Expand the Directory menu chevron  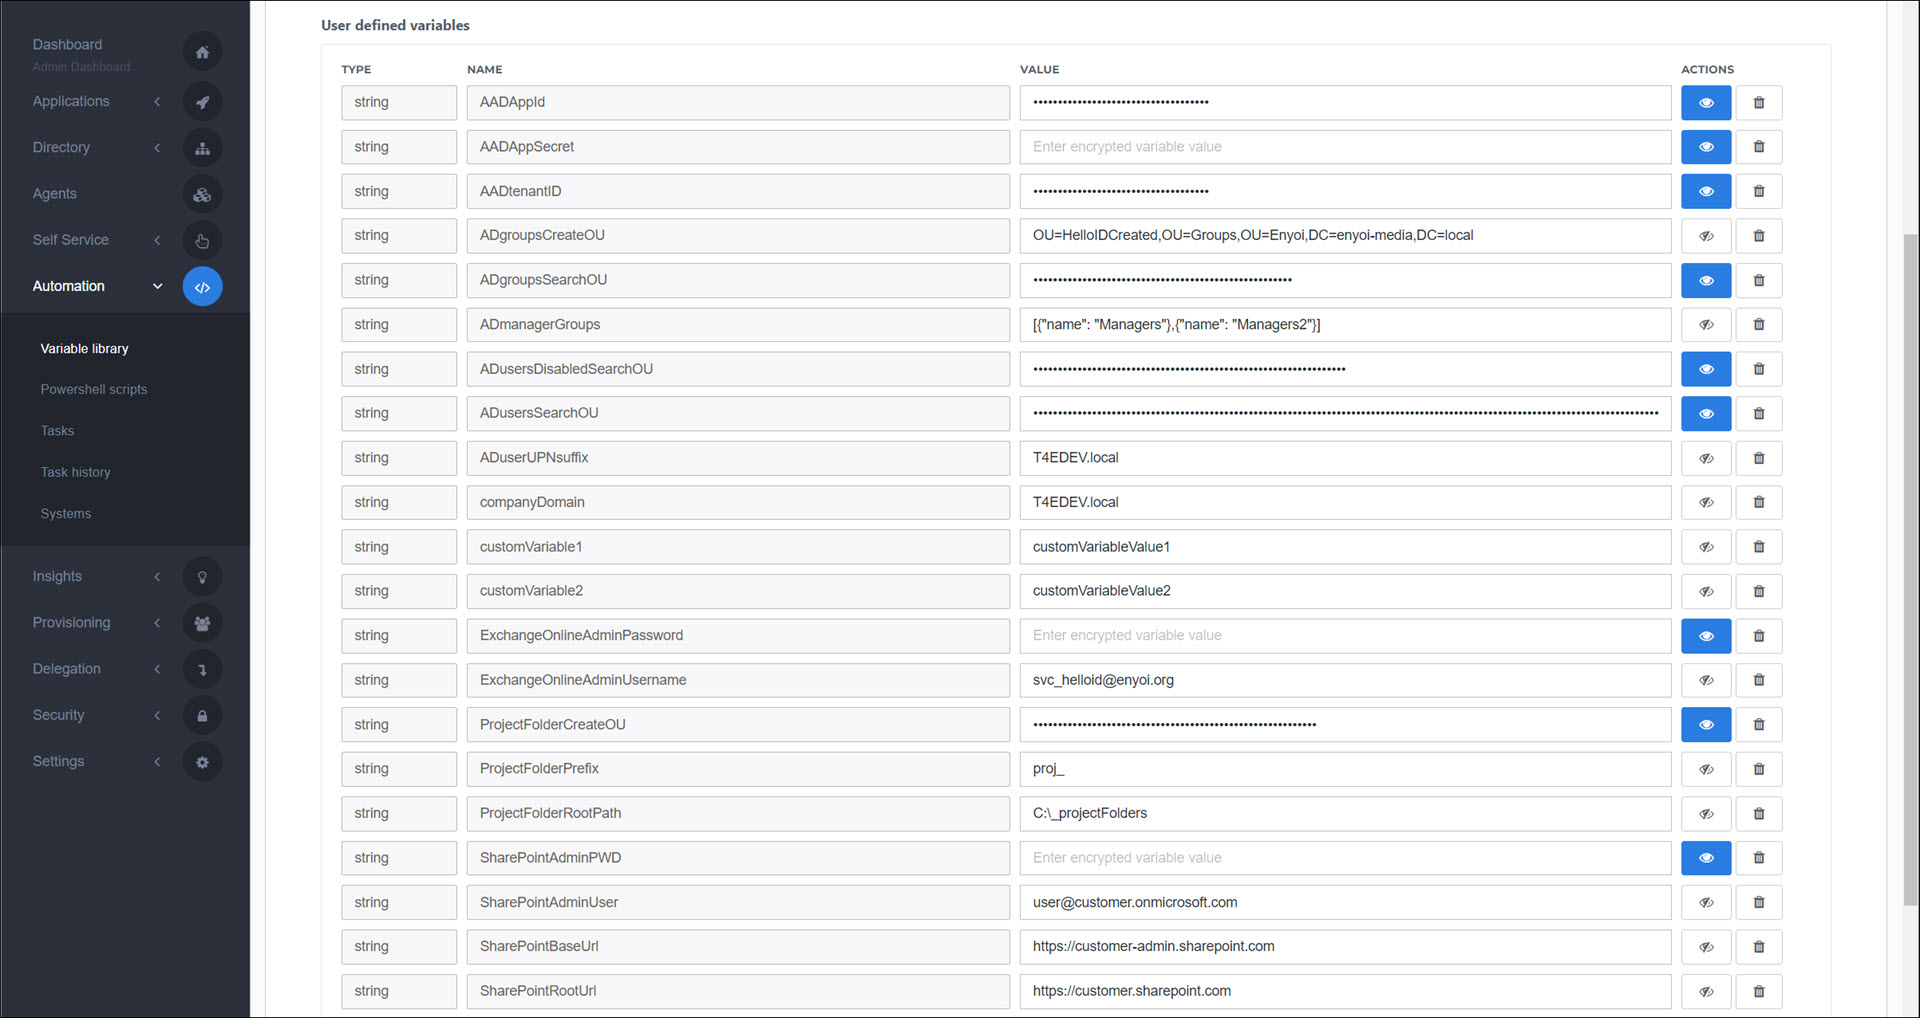click(157, 148)
